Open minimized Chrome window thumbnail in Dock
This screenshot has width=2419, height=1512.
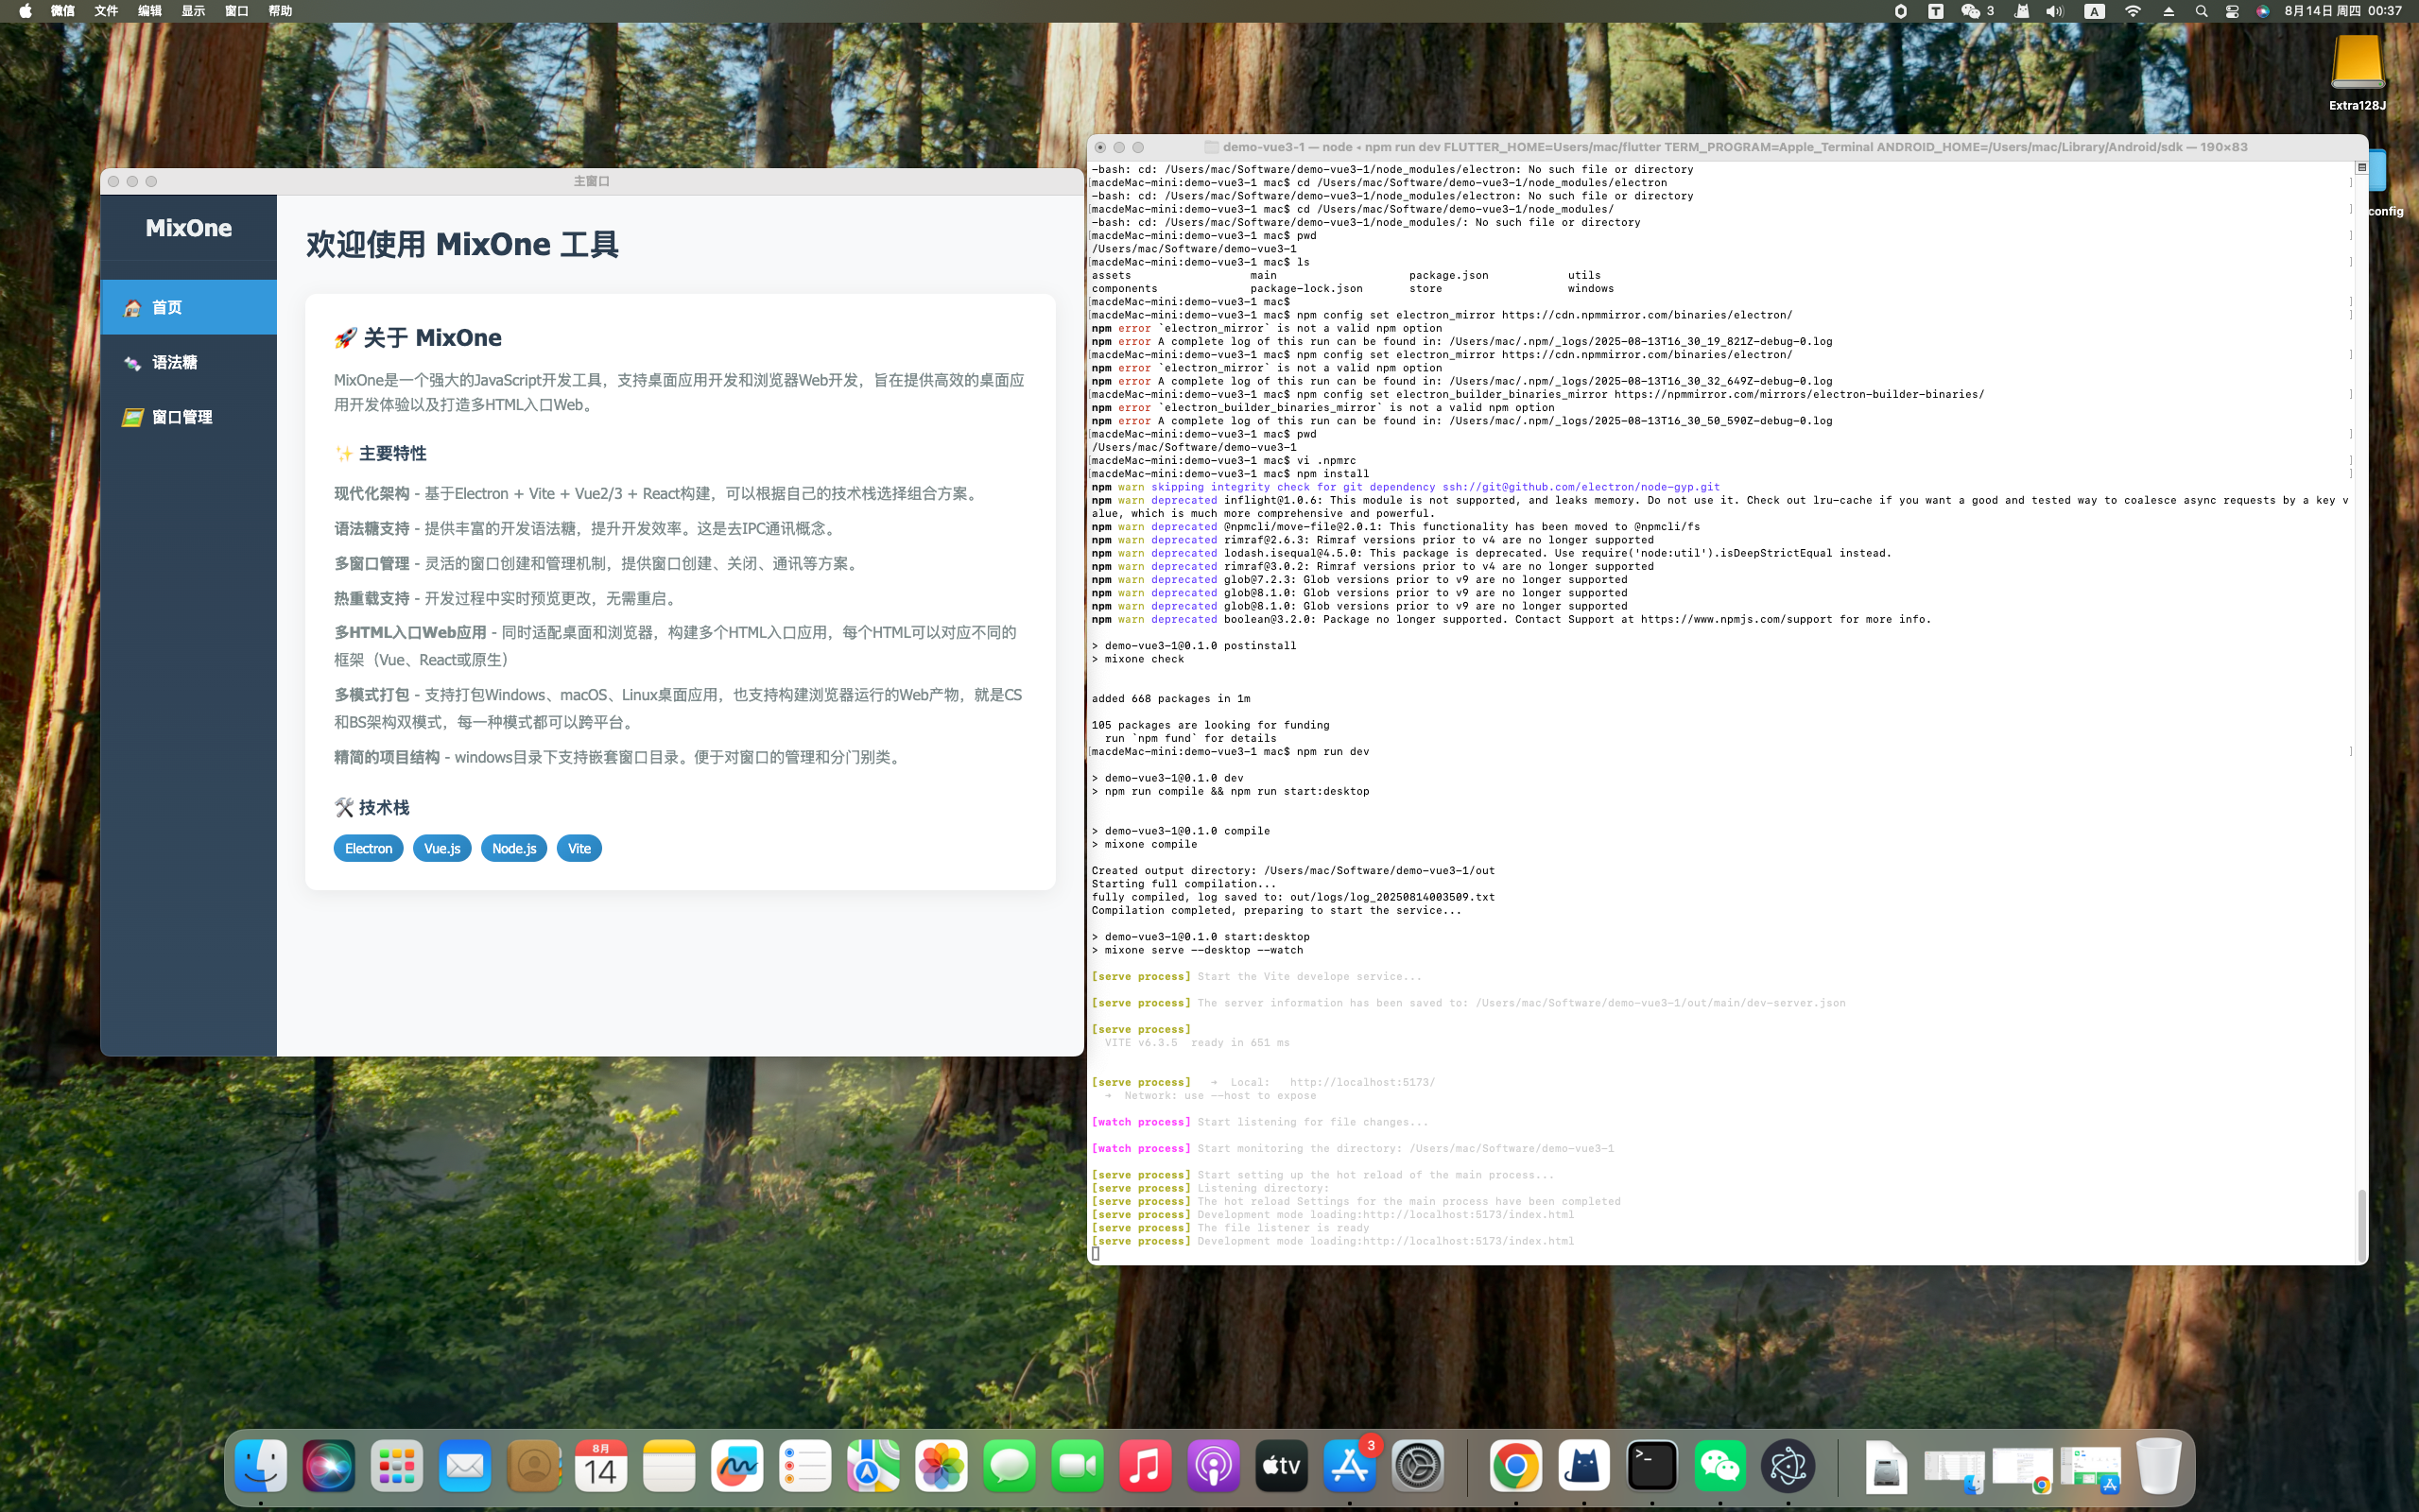[x=2022, y=1468]
